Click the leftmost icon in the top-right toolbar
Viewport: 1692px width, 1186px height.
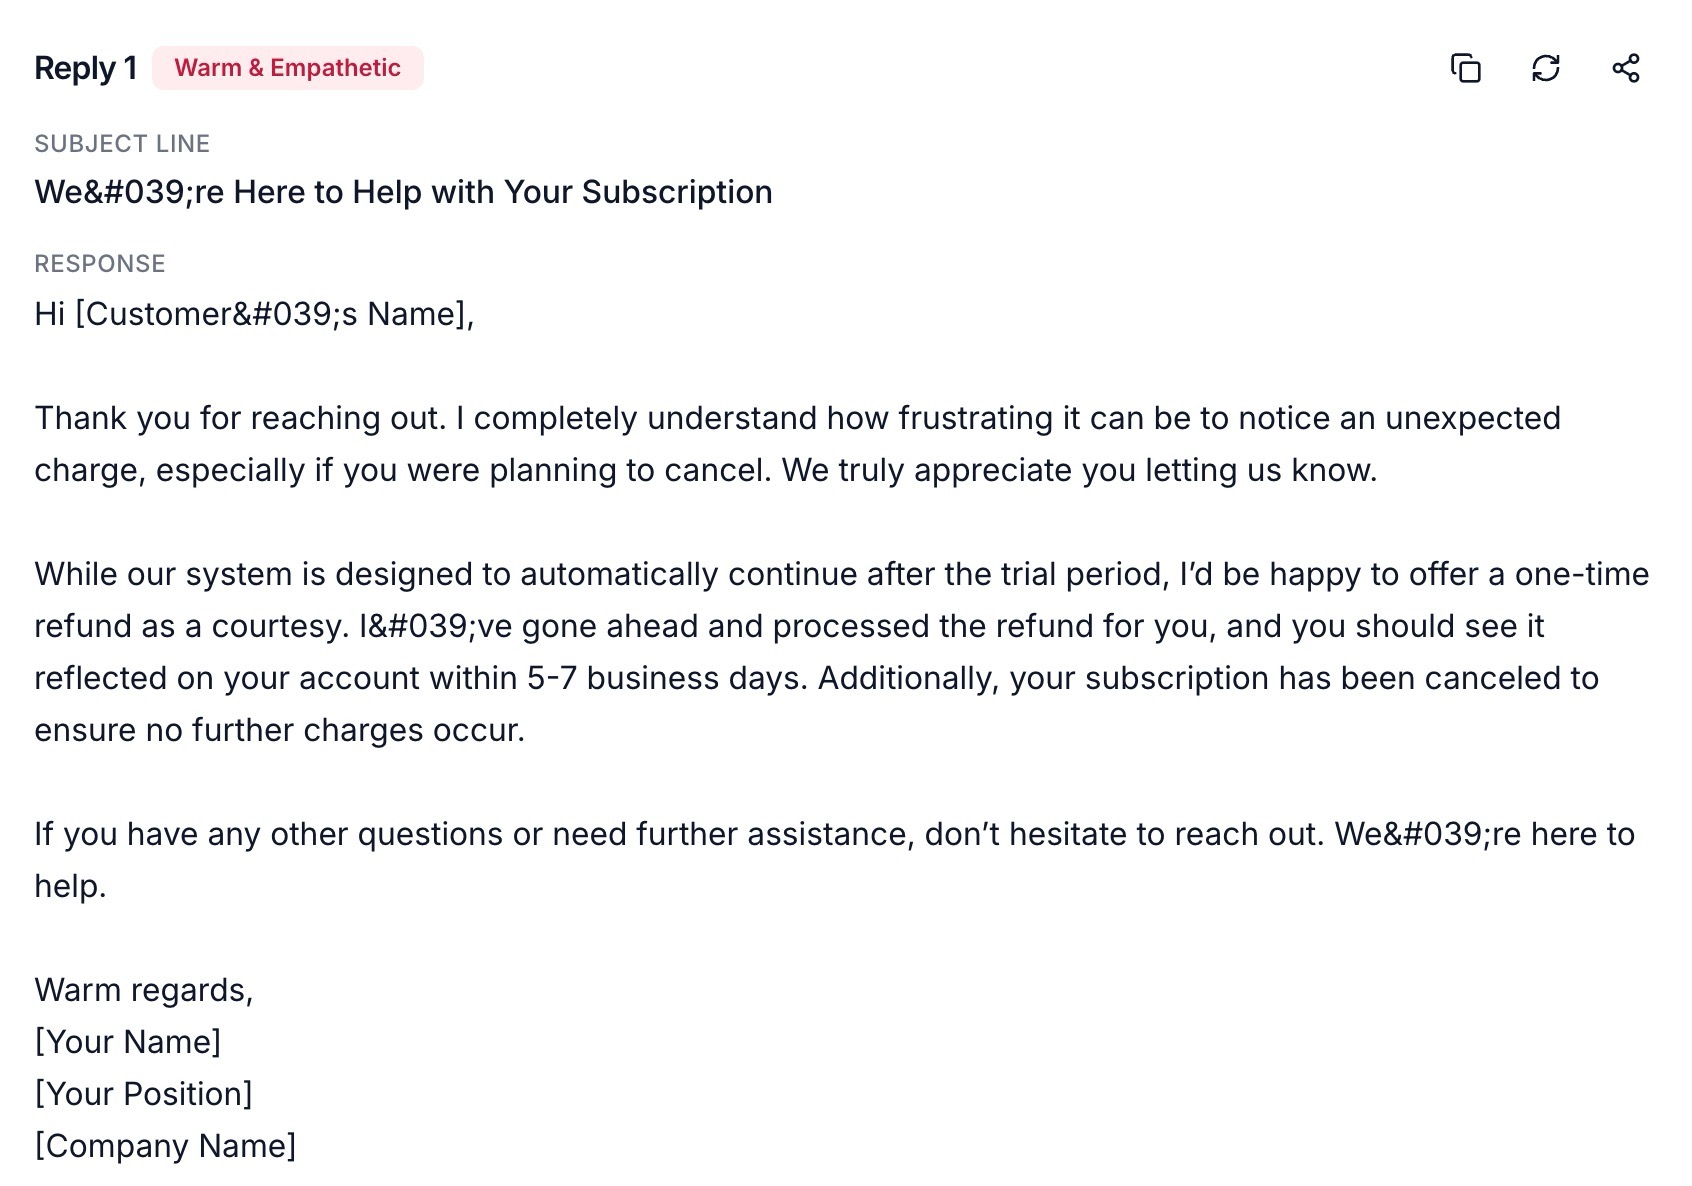pyautogui.click(x=1466, y=68)
